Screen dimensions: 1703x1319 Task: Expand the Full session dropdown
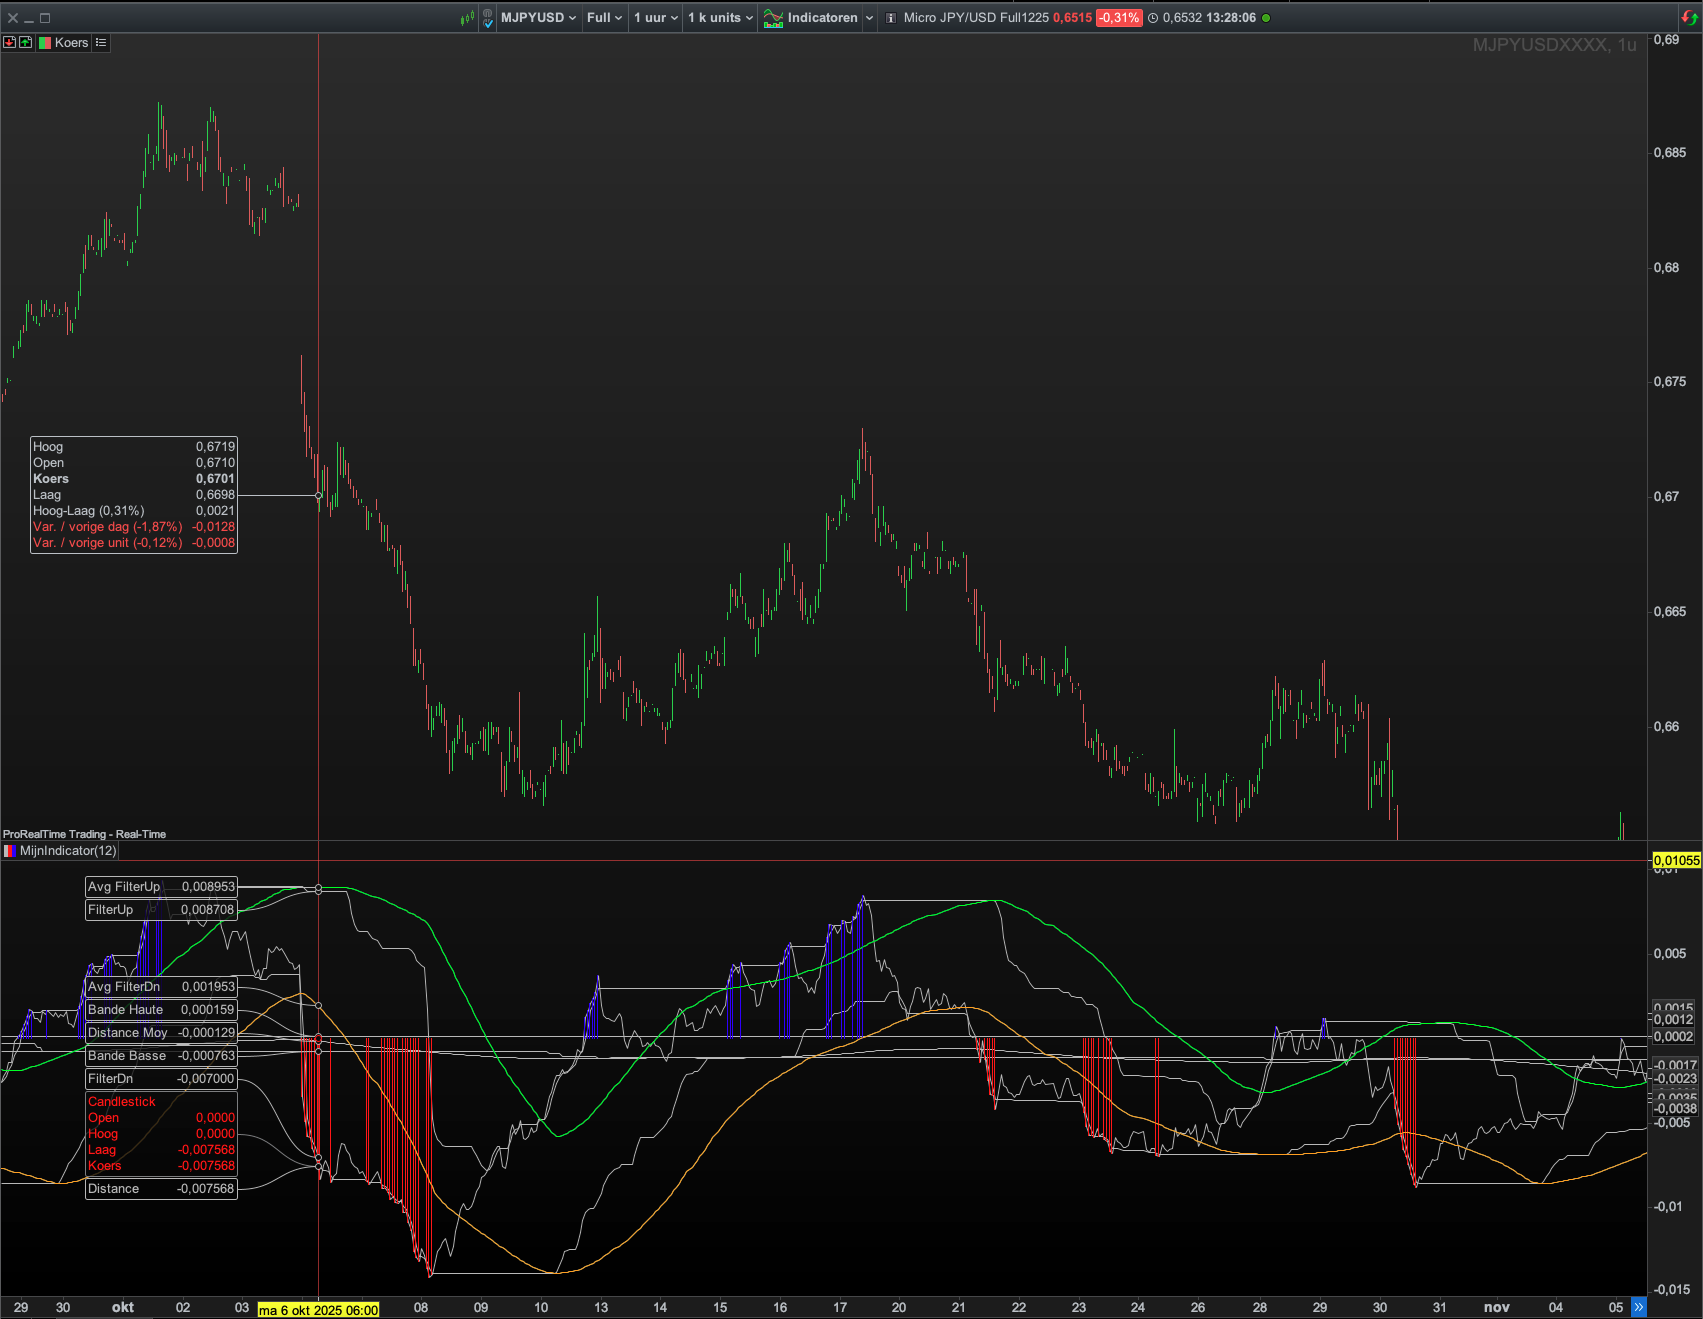pos(604,18)
